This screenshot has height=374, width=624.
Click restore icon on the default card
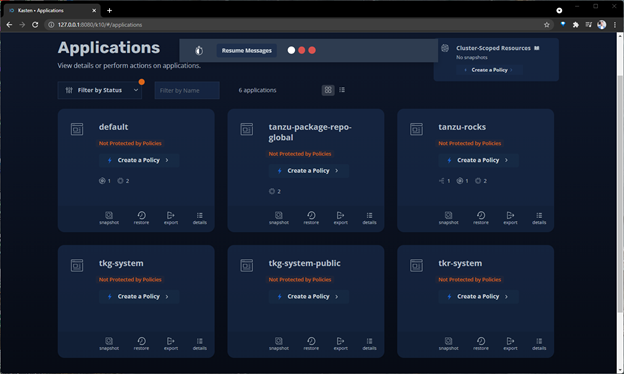point(141,218)
